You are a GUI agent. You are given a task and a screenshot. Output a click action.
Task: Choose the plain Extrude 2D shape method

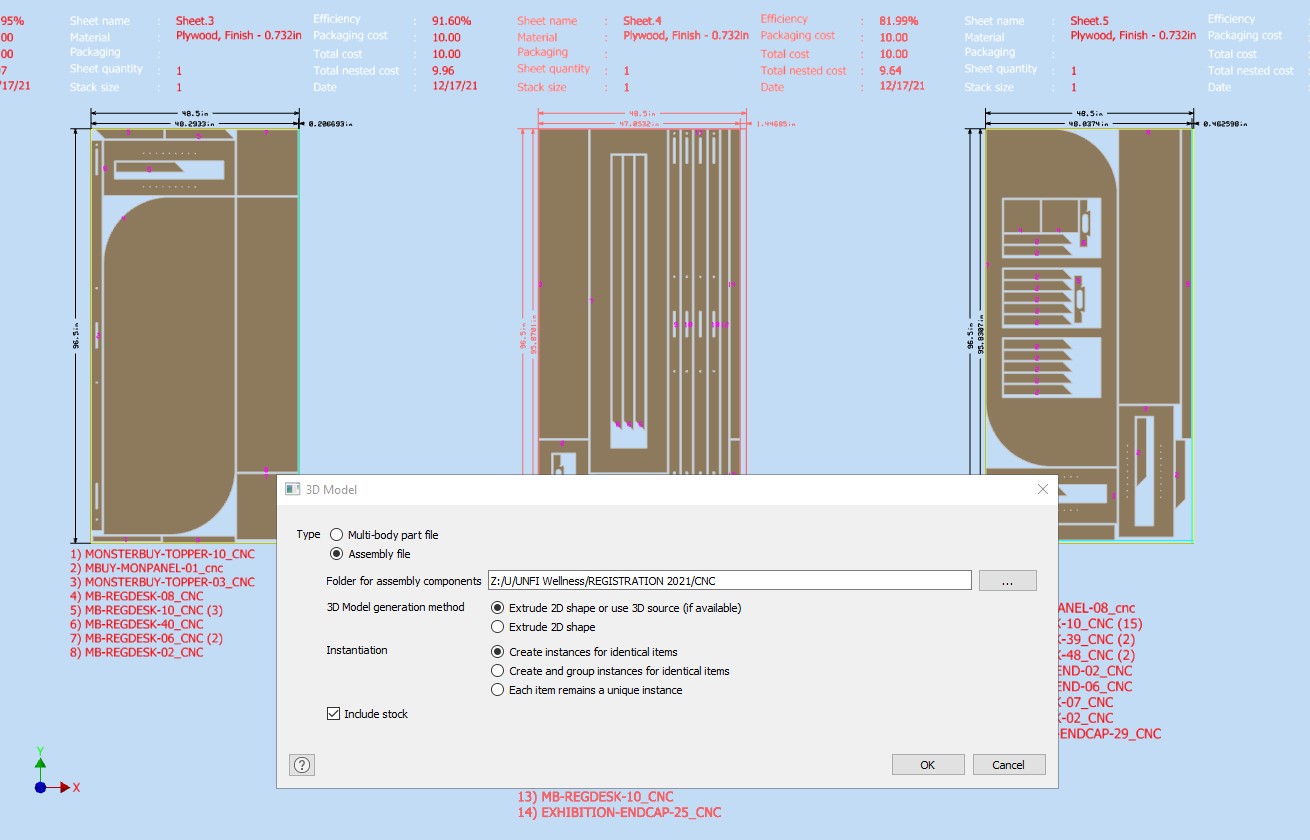point(498,627)
